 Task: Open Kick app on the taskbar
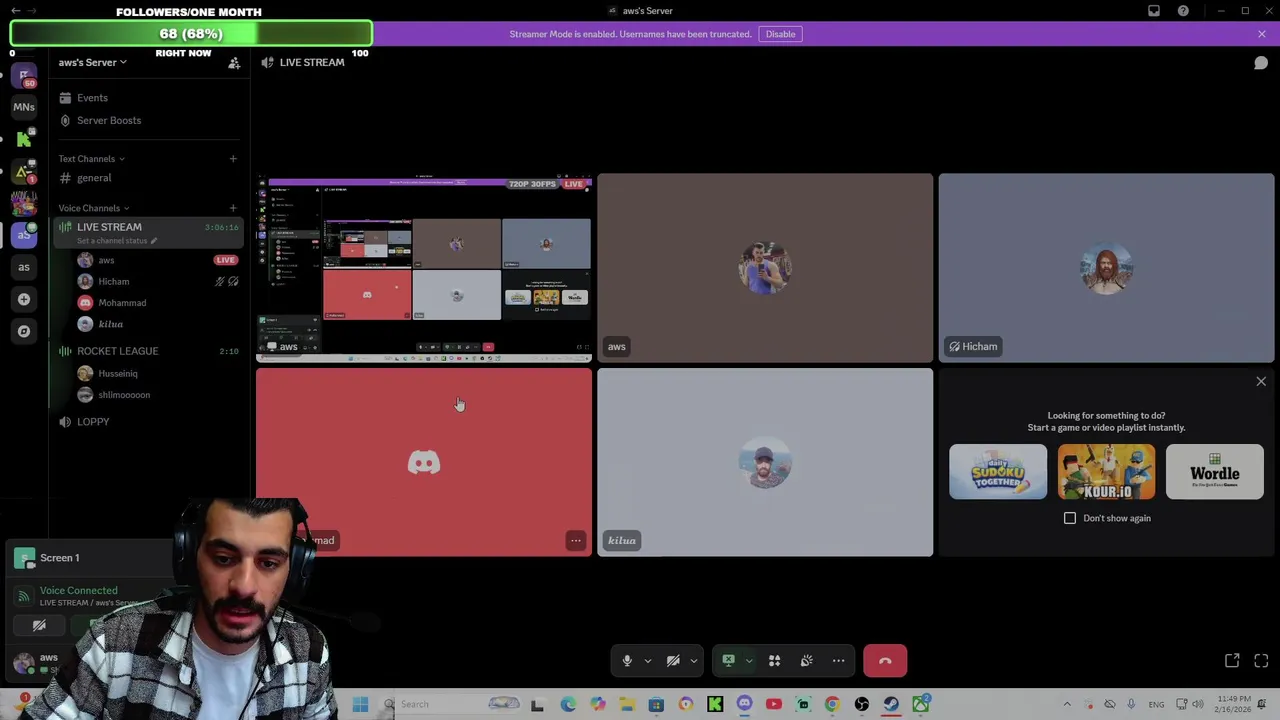(x=715, y=704)
